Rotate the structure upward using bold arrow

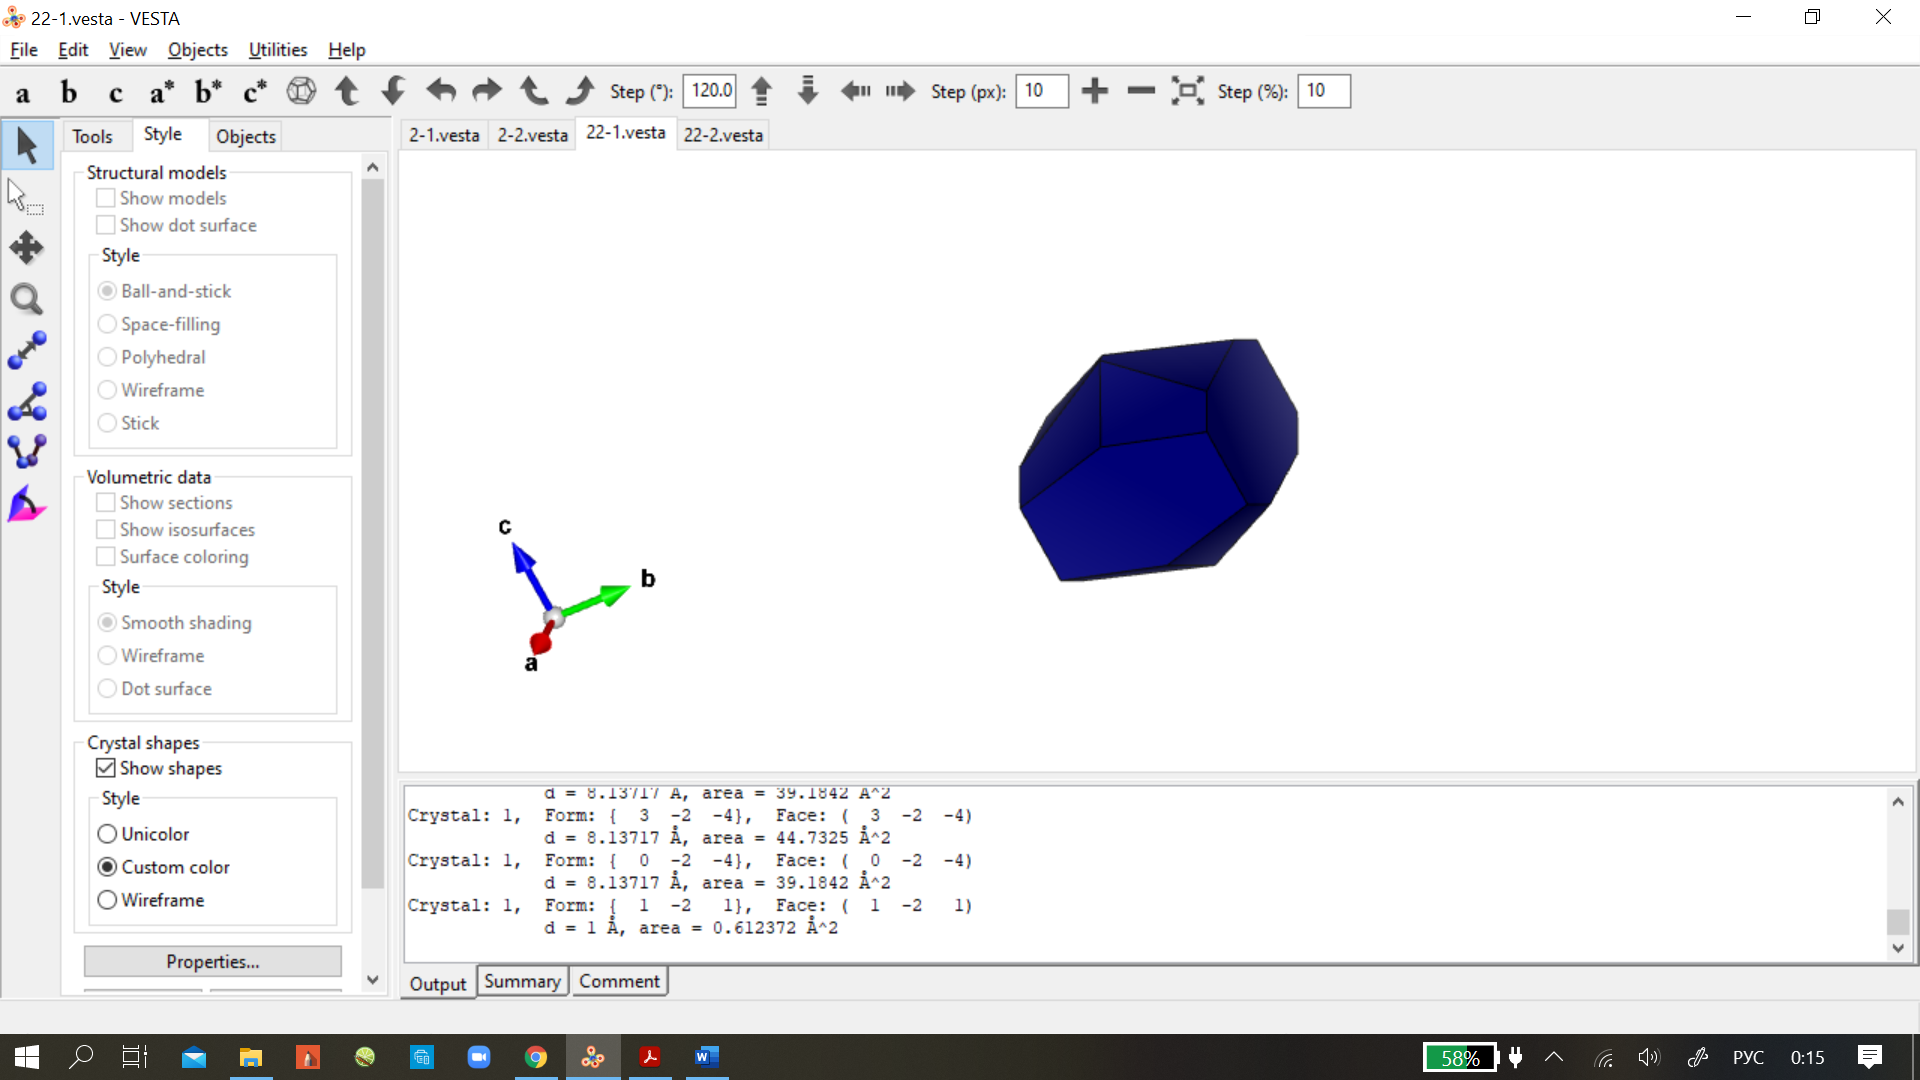[347, 91]
